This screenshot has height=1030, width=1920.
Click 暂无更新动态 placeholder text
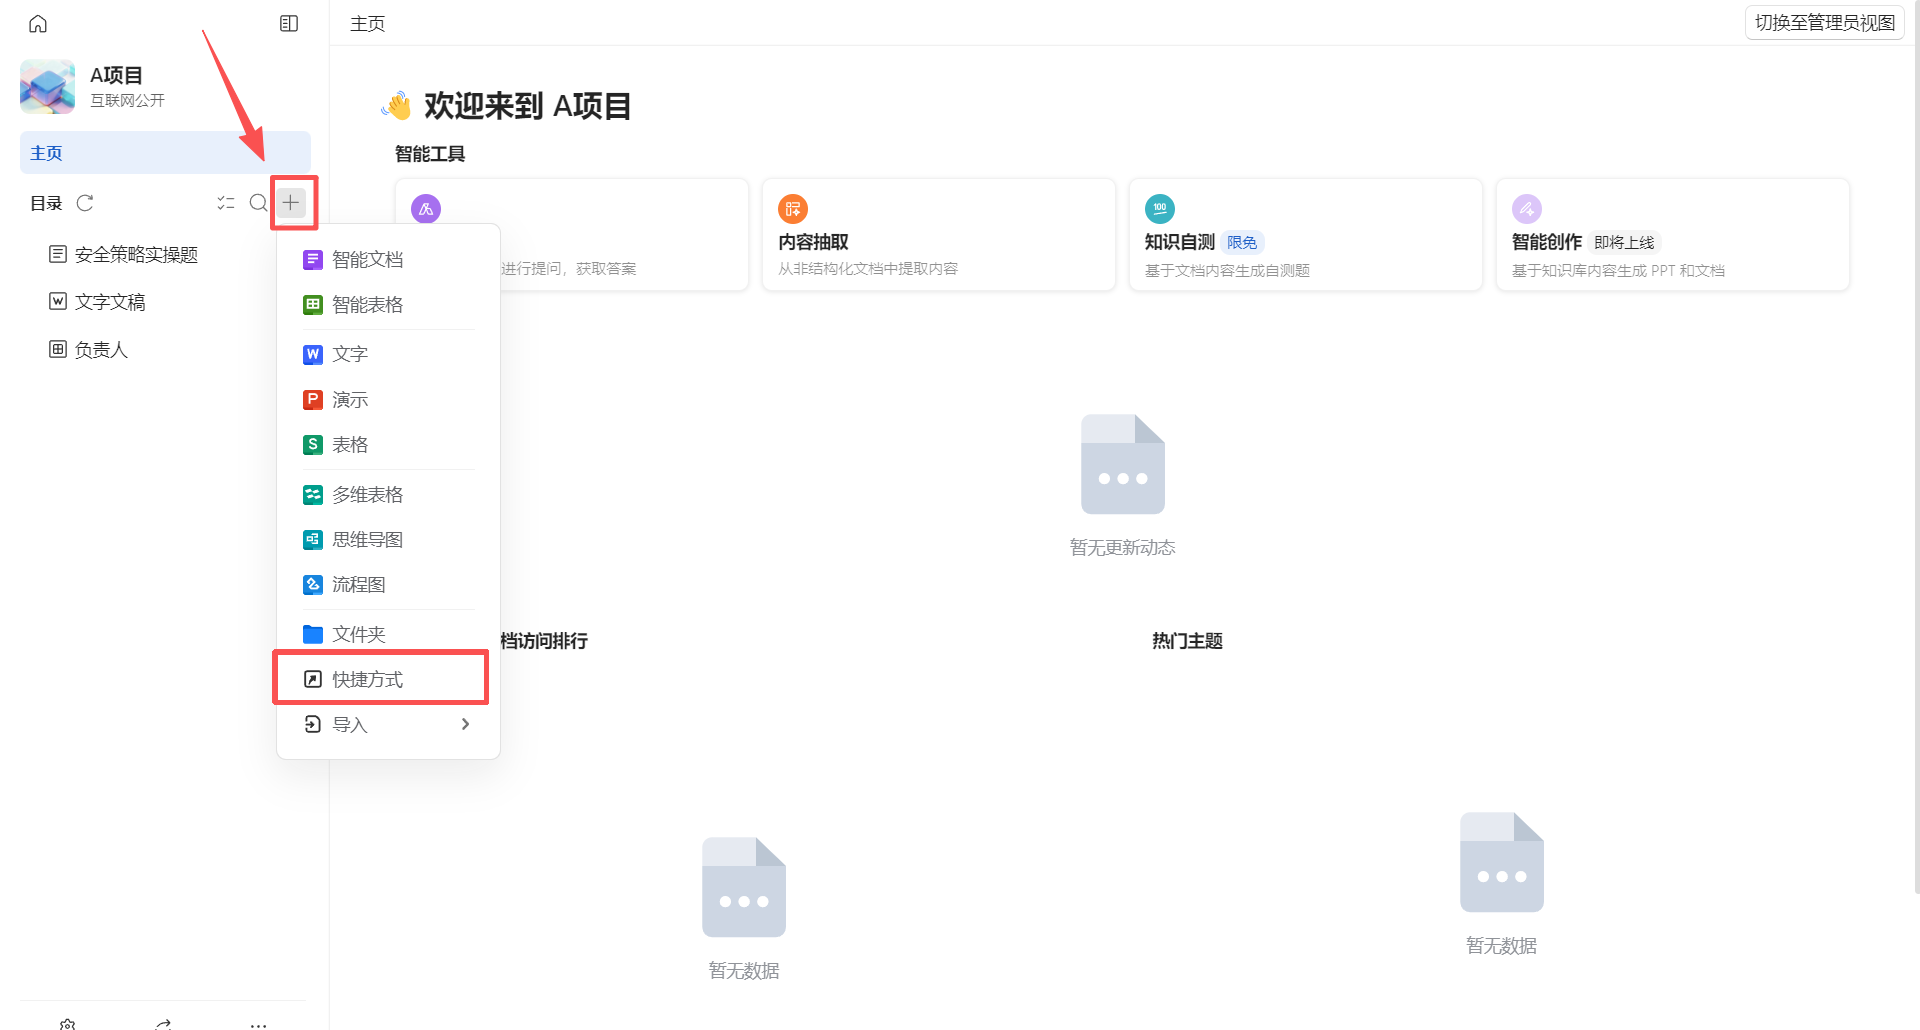[x=1122, y=548]
